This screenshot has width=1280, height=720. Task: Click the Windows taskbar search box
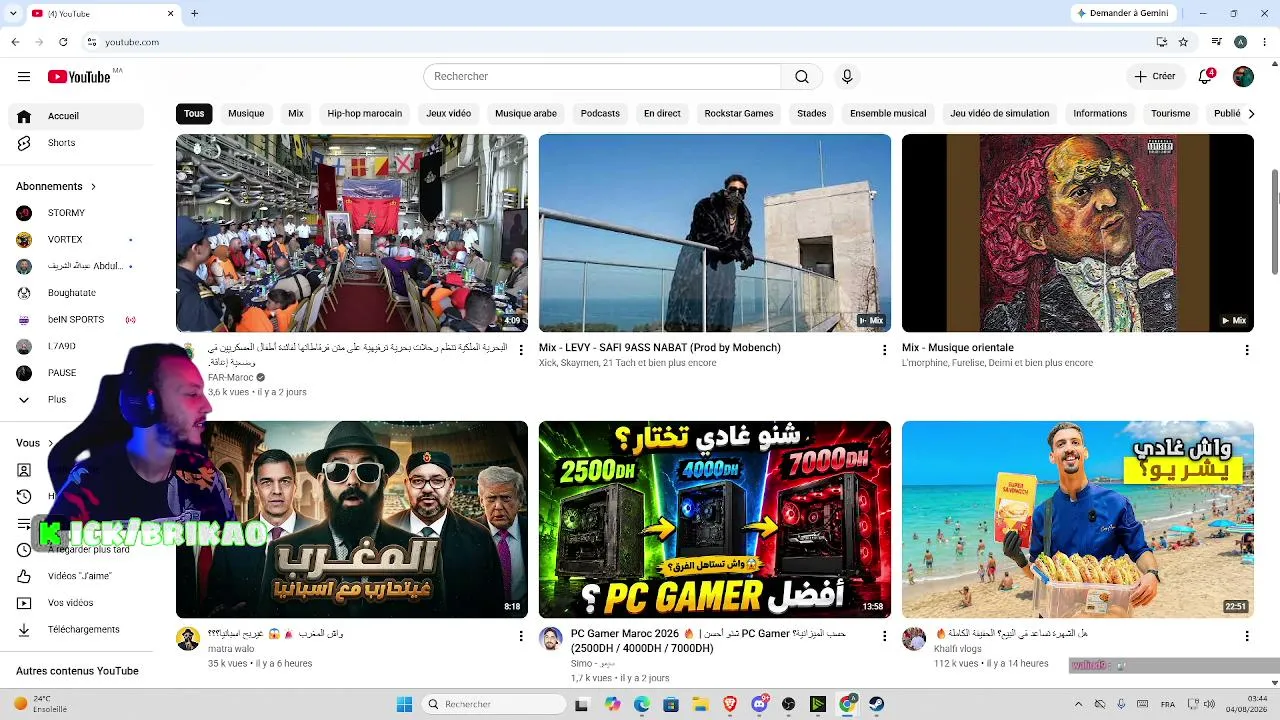point(492,705)
